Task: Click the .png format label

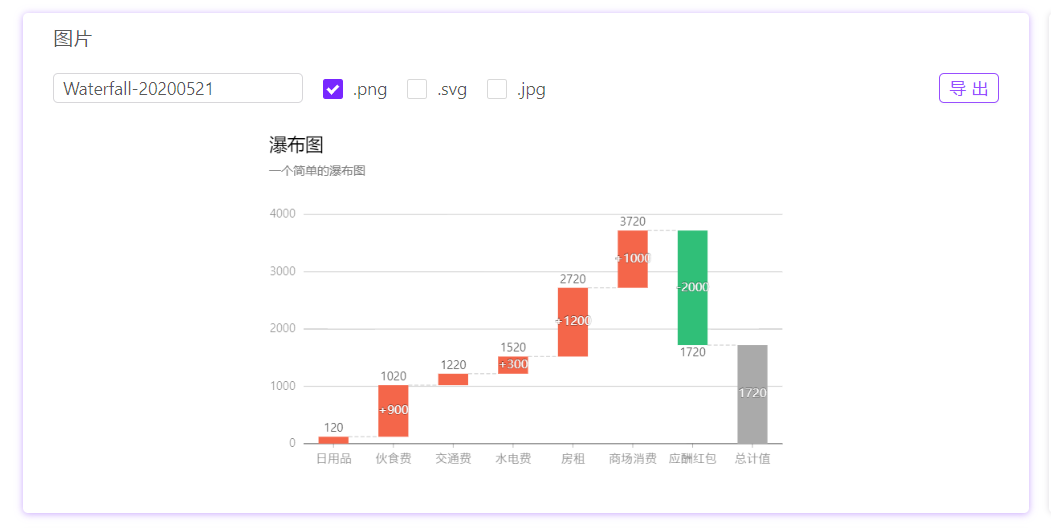Action: tap(369, 90)
